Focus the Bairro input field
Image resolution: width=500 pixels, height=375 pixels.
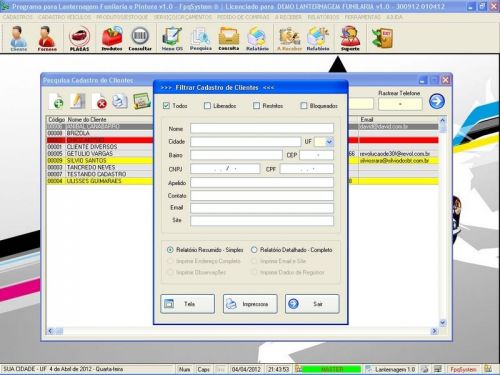(x=236, y=155)
